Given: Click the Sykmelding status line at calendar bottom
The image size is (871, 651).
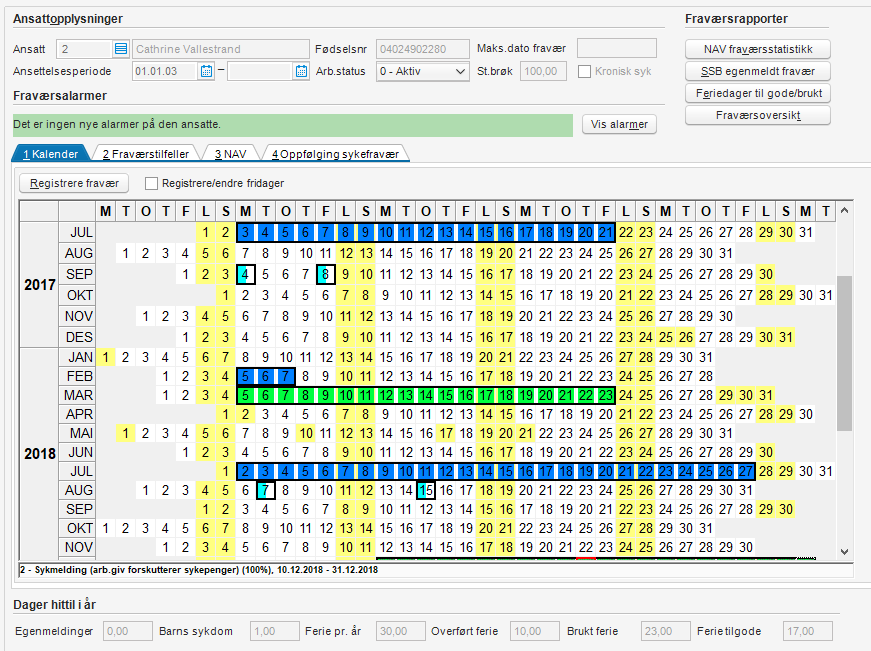Looking at the screenshot, I should pos(436,570).
